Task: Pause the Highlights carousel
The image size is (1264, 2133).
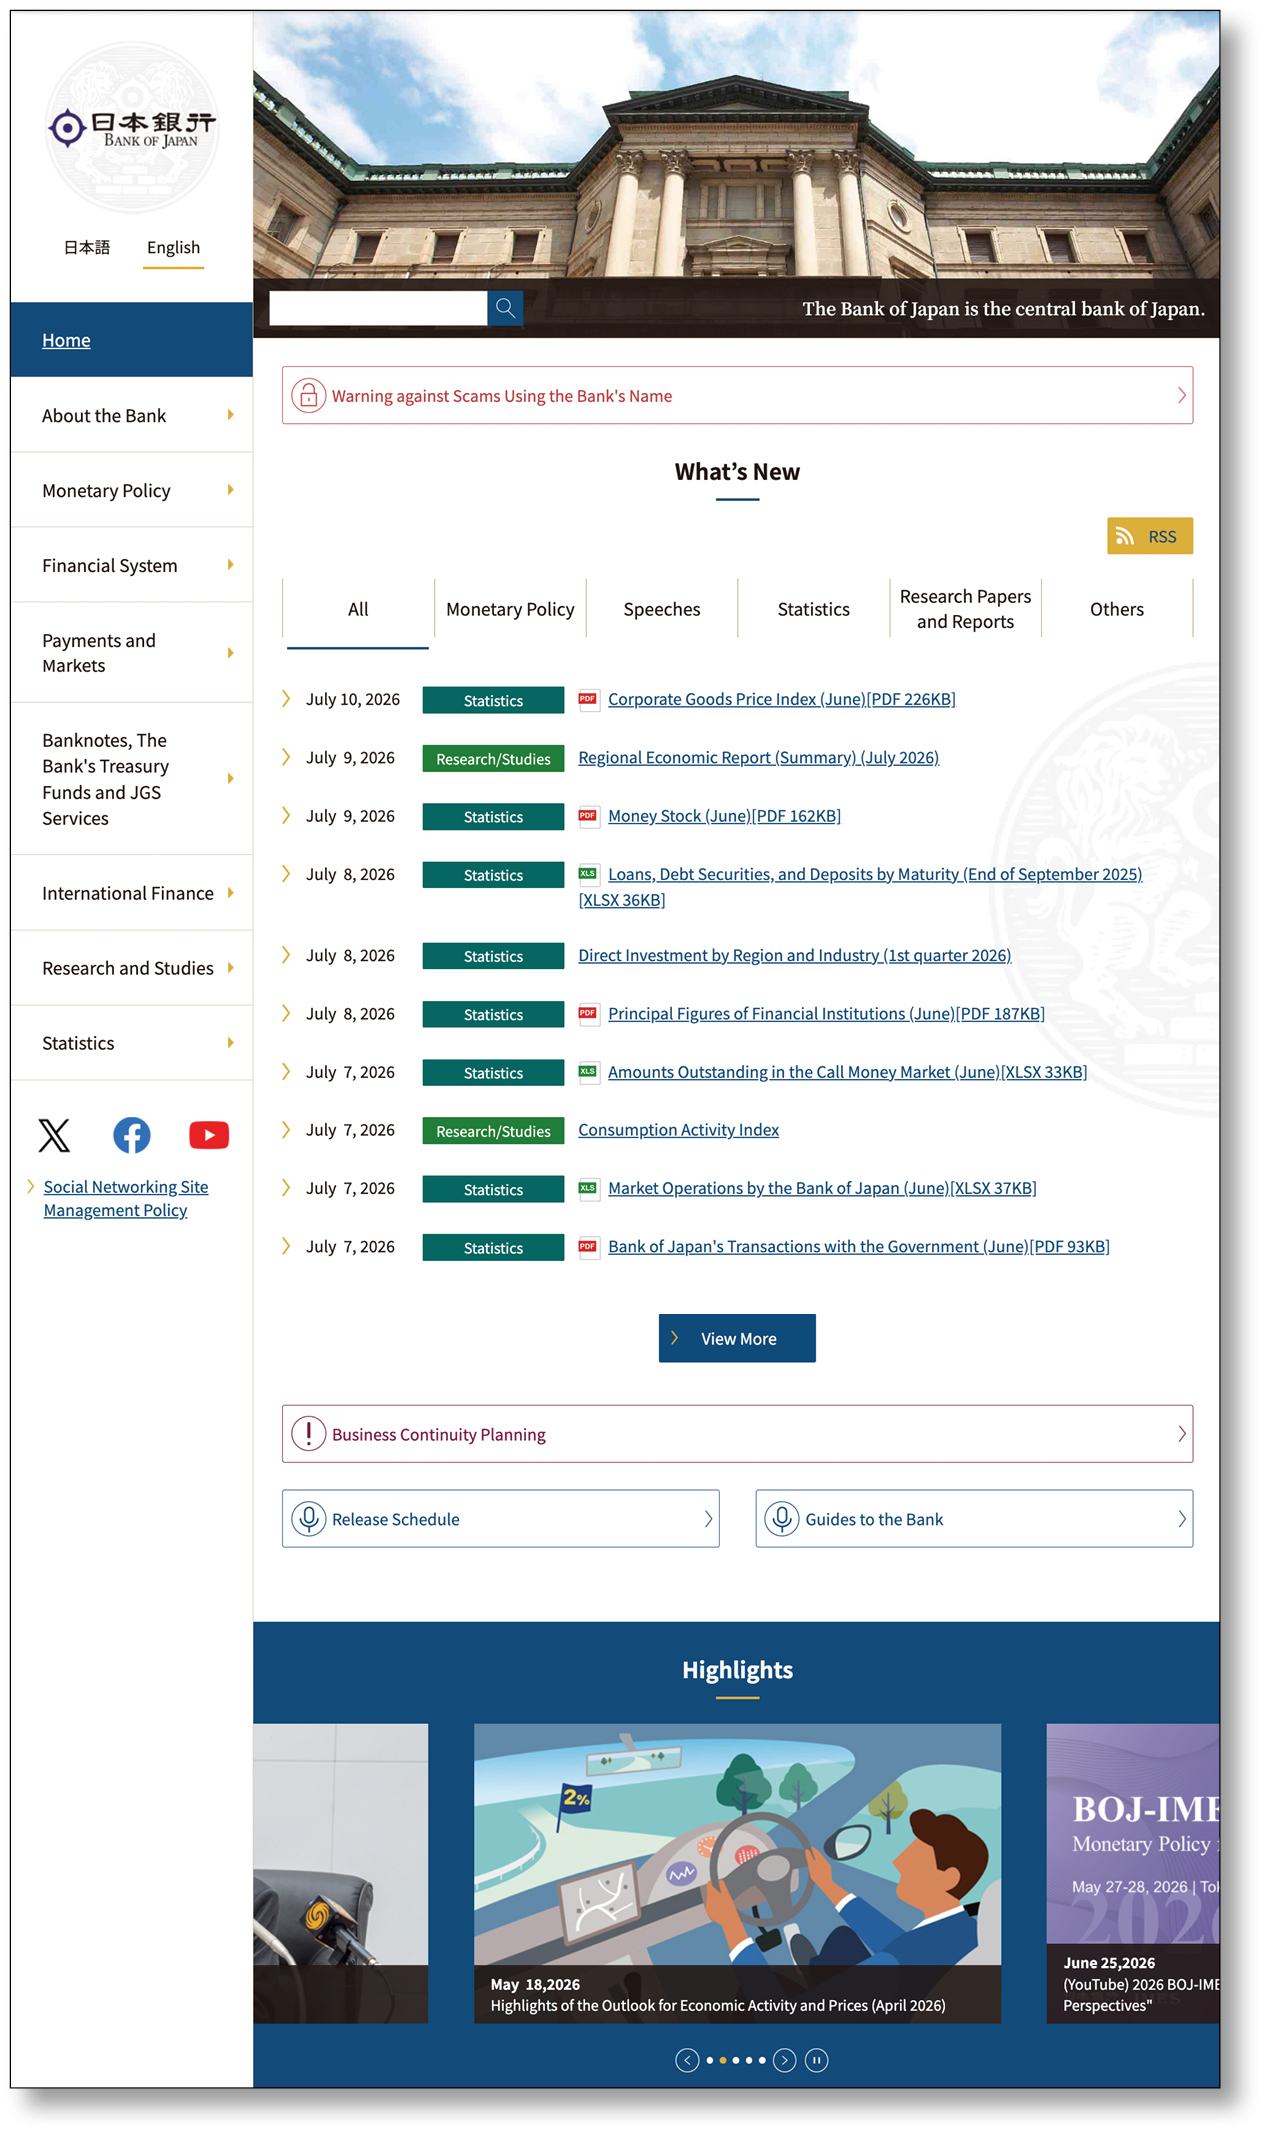Action: pyautogui.click(x=817, y=2060)
